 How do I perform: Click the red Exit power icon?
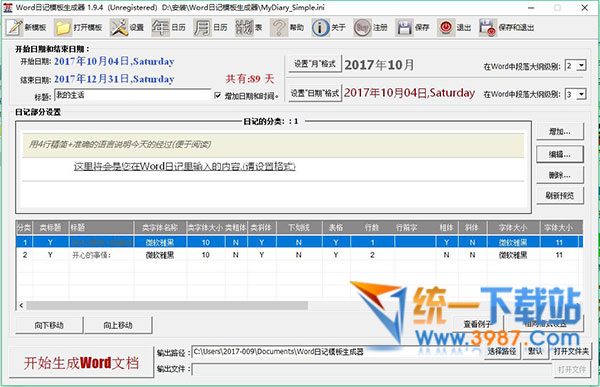pyautogui.click(x=446, y=28)
